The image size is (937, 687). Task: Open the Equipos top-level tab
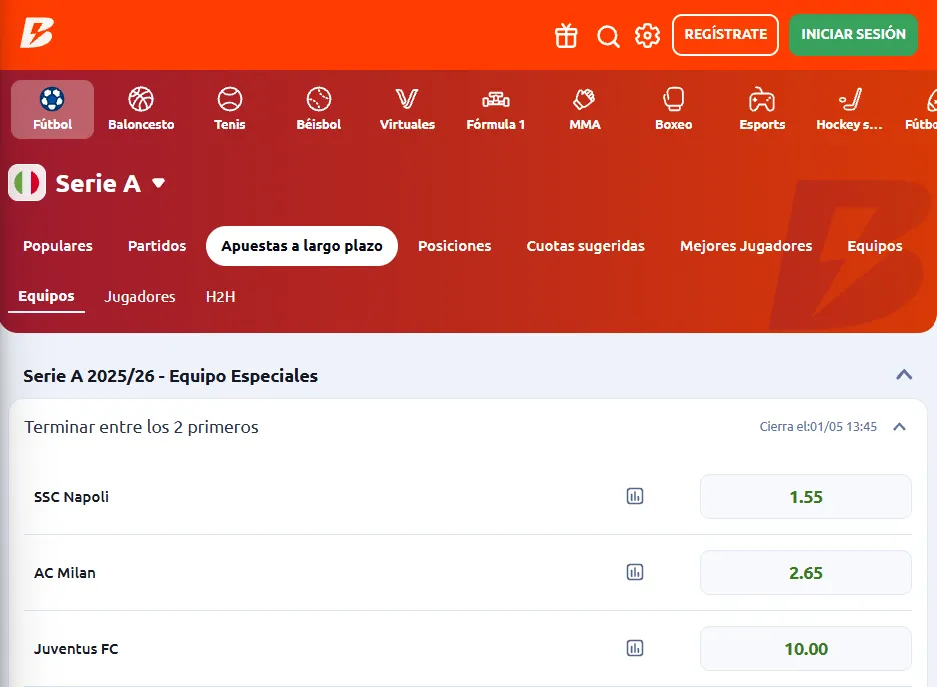(x=875, y=246)
